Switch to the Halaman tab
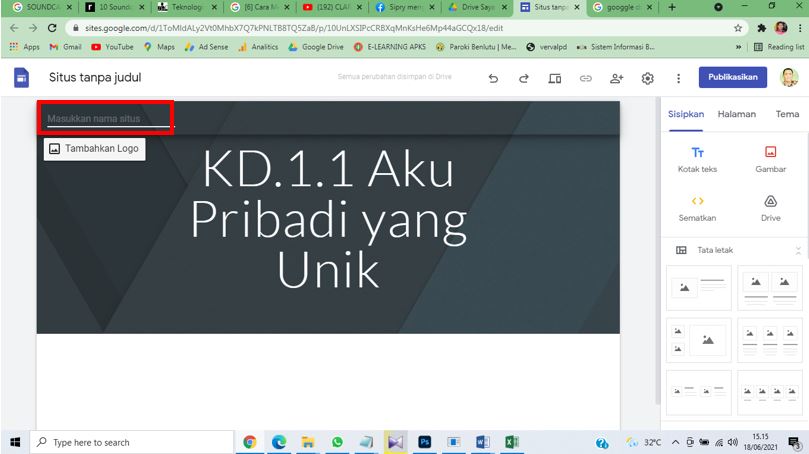Image resolution: width=809 pixels, height=454 pixels. (736, 114)
